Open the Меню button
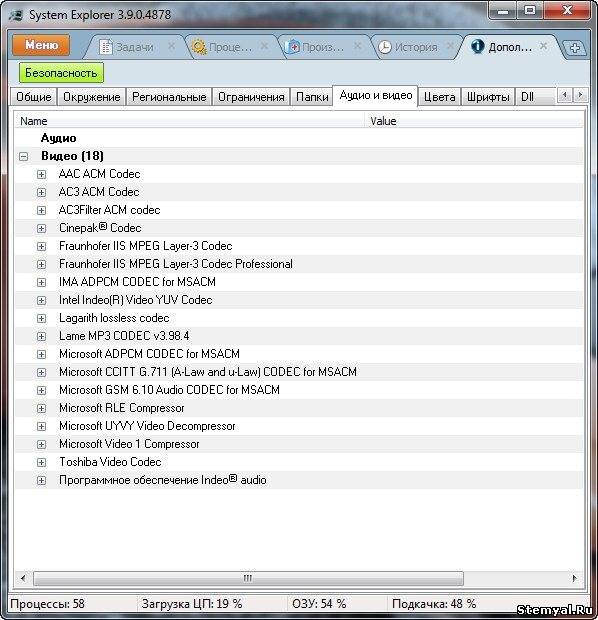 coord(41,45)
